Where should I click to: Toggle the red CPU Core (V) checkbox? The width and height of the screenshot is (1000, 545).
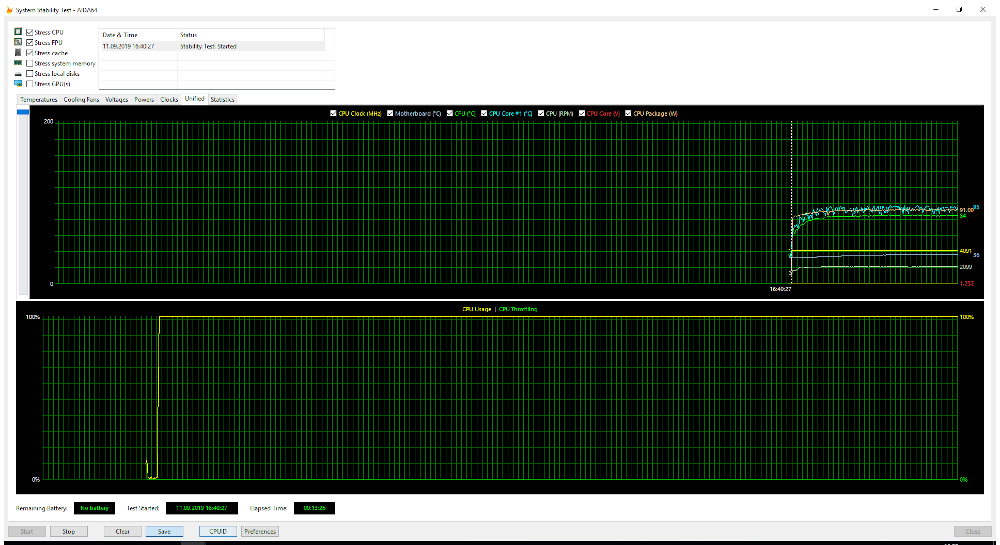(582, 113)
